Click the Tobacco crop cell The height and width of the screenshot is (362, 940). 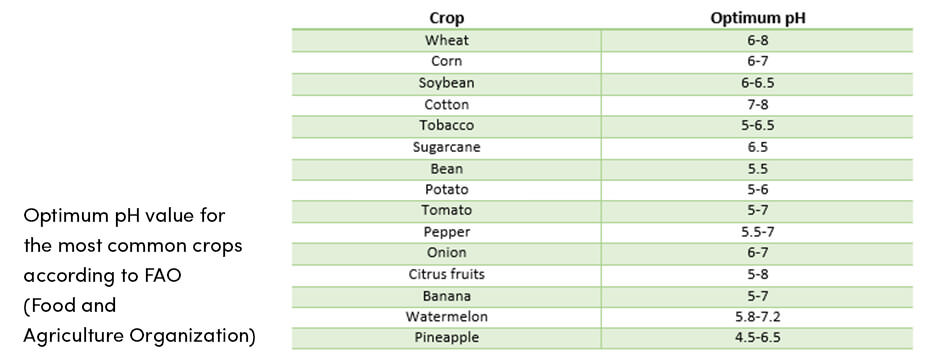click(x=447, y=126)
